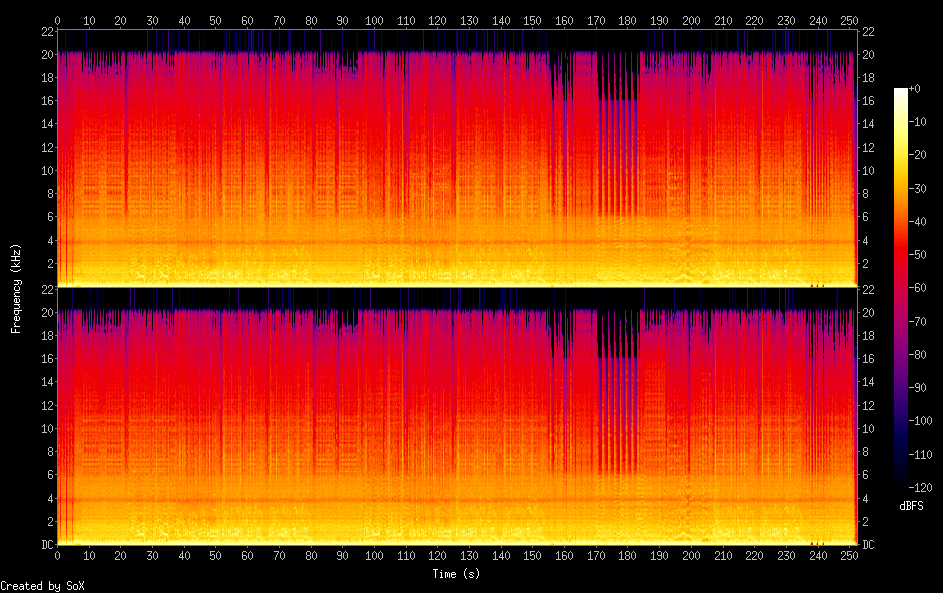
Task: Click the 10 label on upper-right frequency axis
Action: (x=869, y=170)
